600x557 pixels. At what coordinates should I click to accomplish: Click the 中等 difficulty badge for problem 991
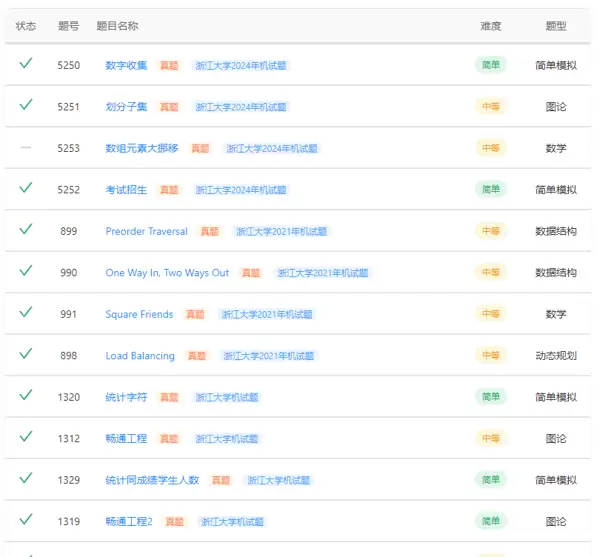(x=491, y=314)
